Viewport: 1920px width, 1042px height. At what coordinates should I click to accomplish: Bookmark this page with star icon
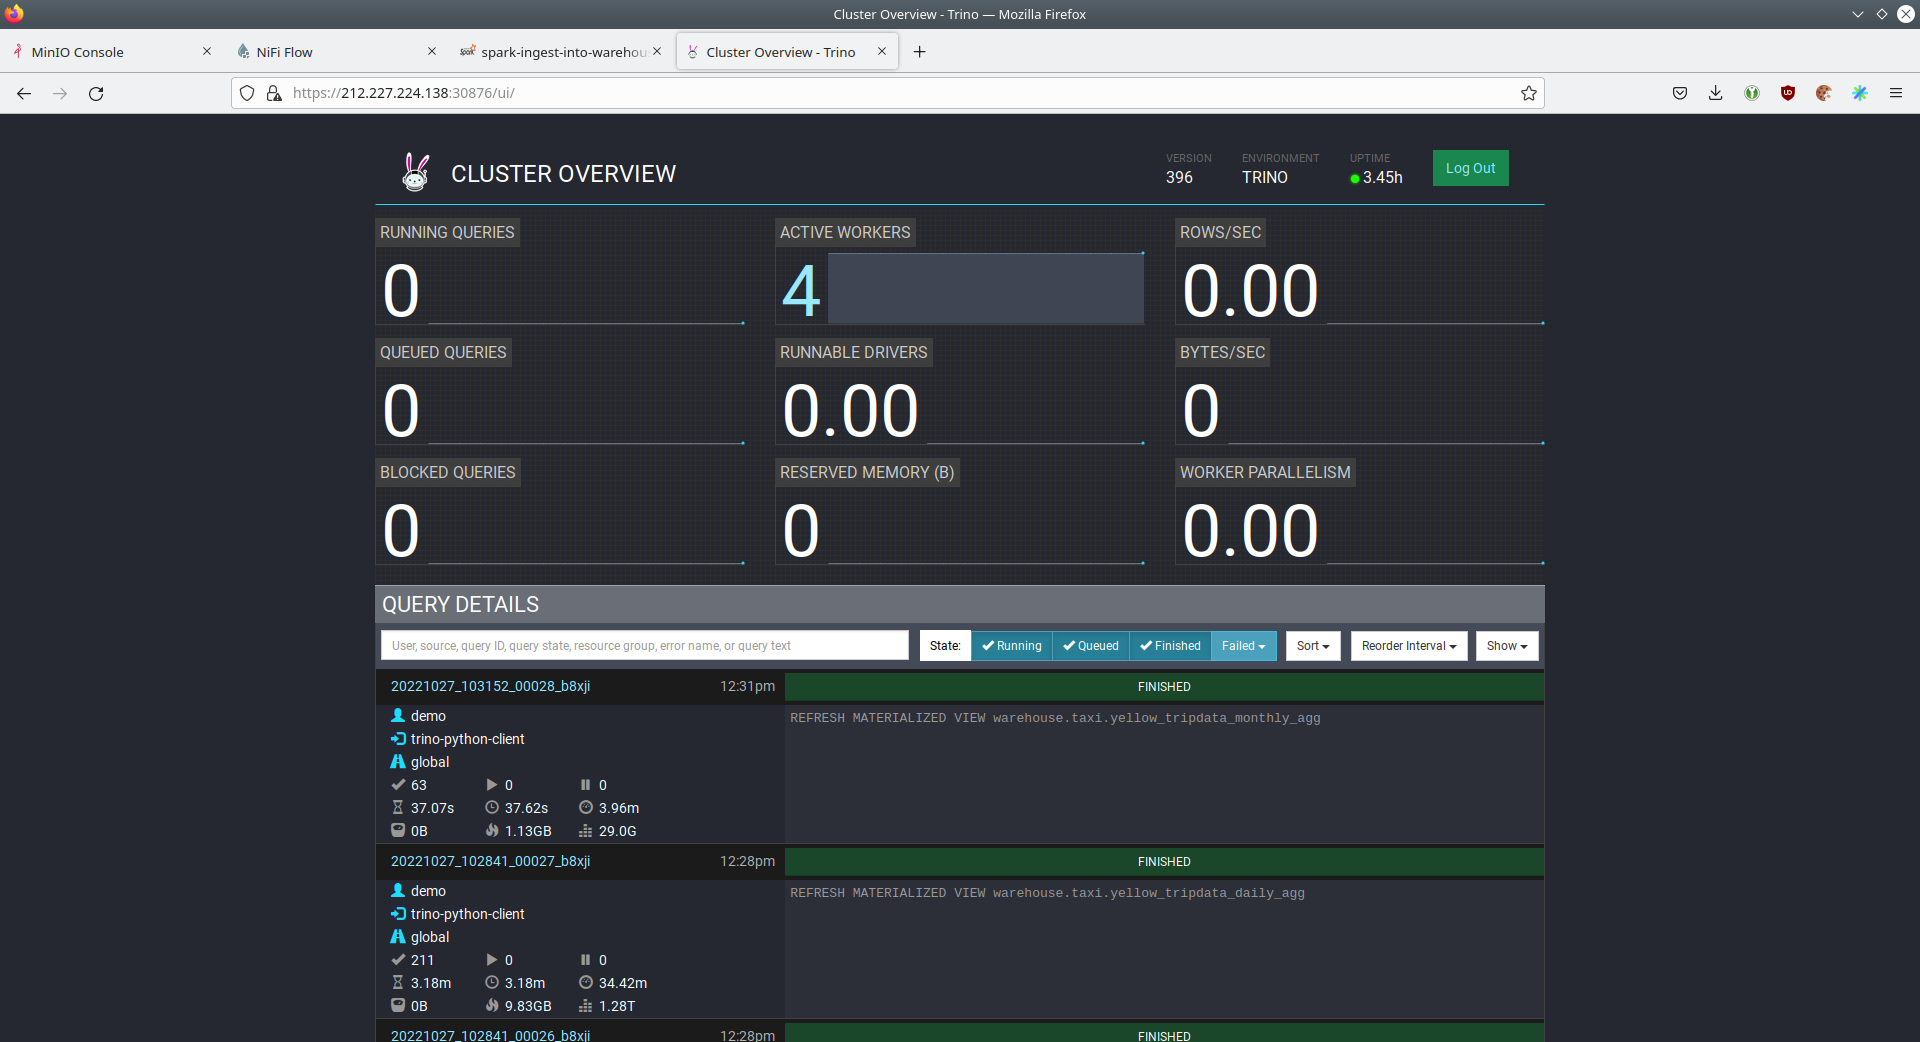coord(1528,93)
